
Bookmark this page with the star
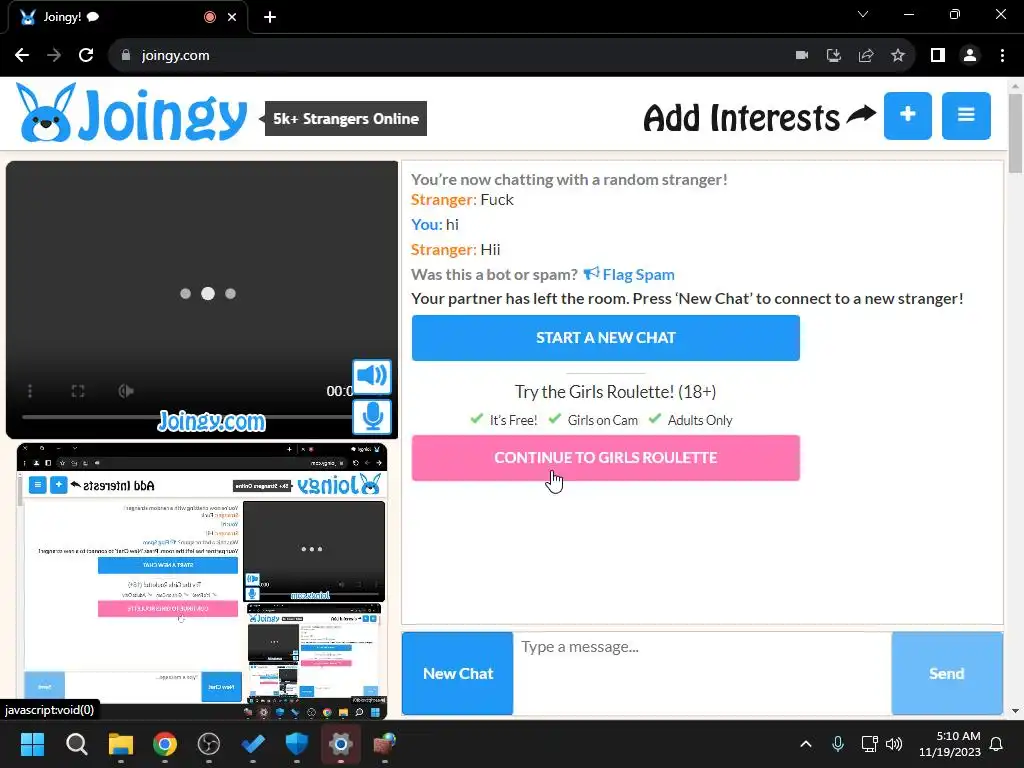point(898,56)
